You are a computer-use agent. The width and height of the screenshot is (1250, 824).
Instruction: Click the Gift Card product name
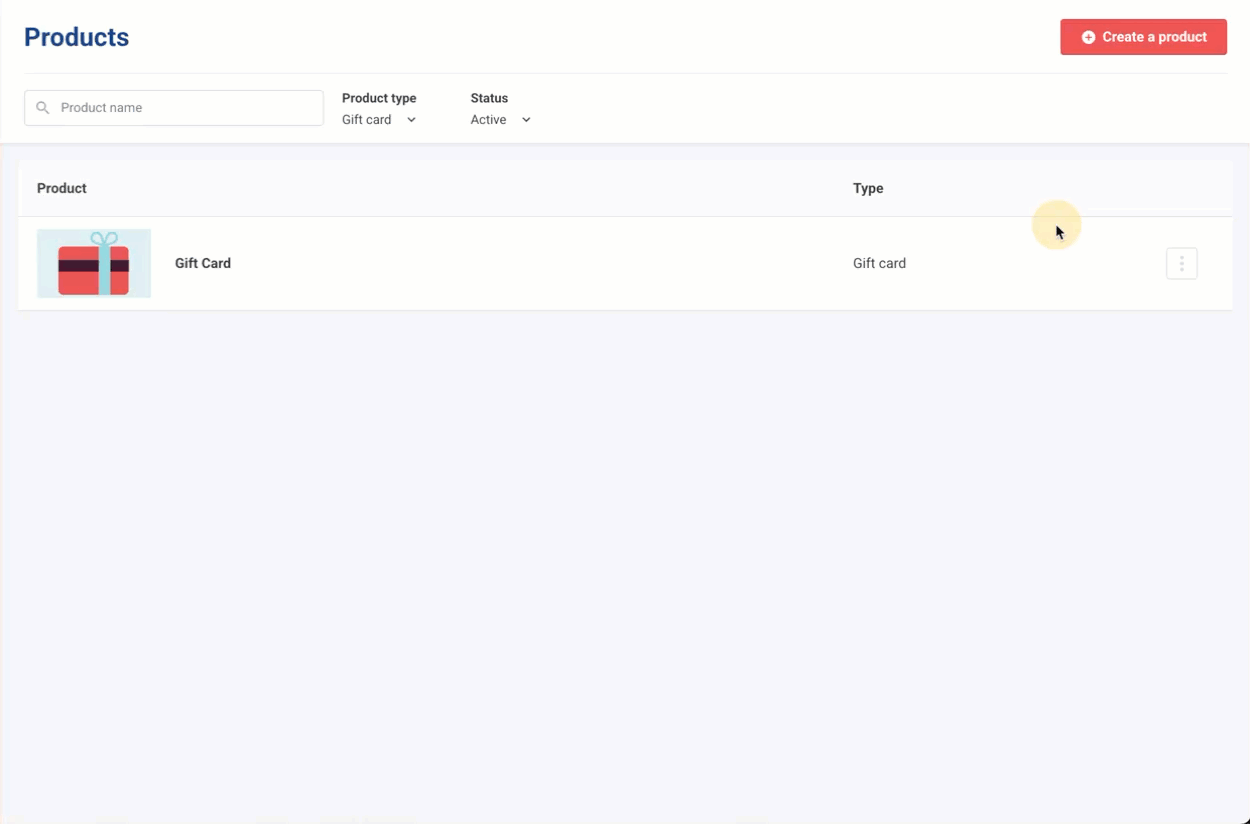203,264
